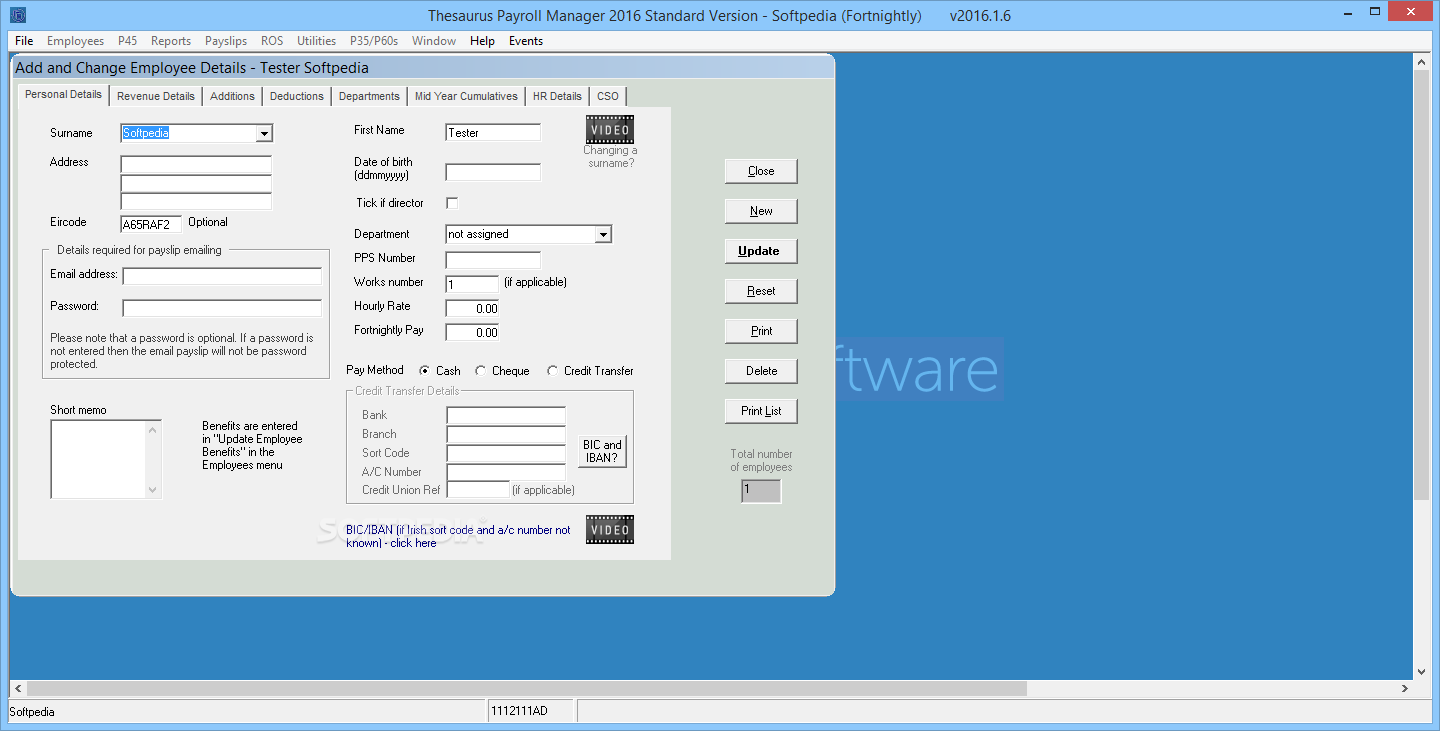This screenshot has height=731, width=1440.
Task: Click the Delete button
Action: point(761,371)
